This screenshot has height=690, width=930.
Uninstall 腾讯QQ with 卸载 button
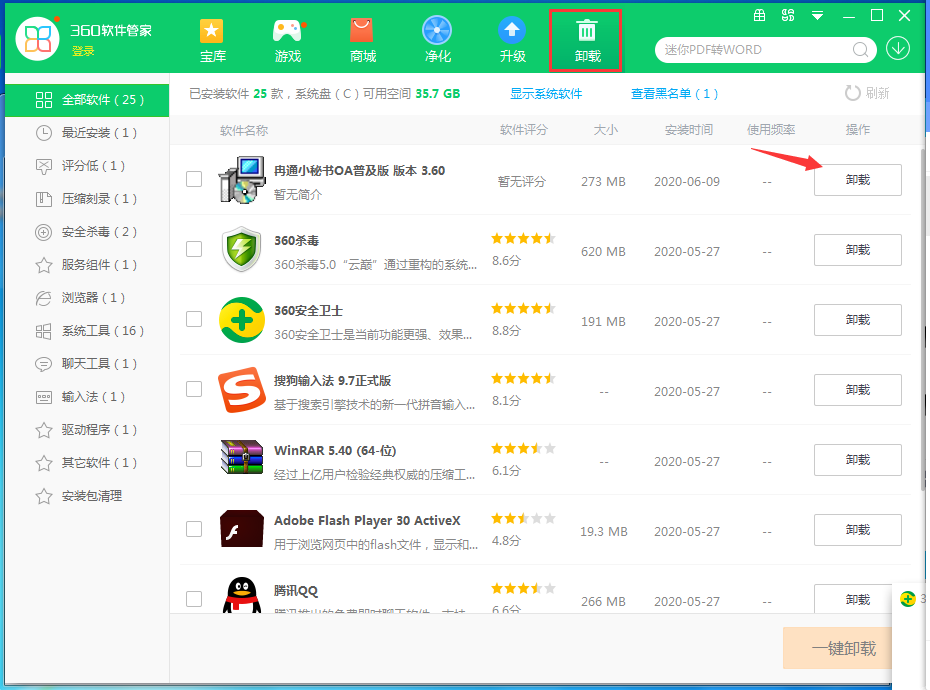point(853,599)
